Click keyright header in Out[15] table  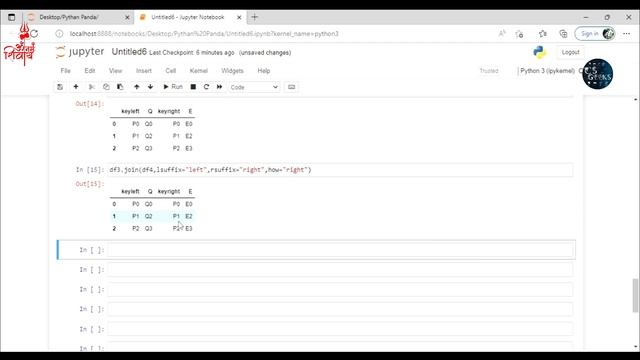169,191
